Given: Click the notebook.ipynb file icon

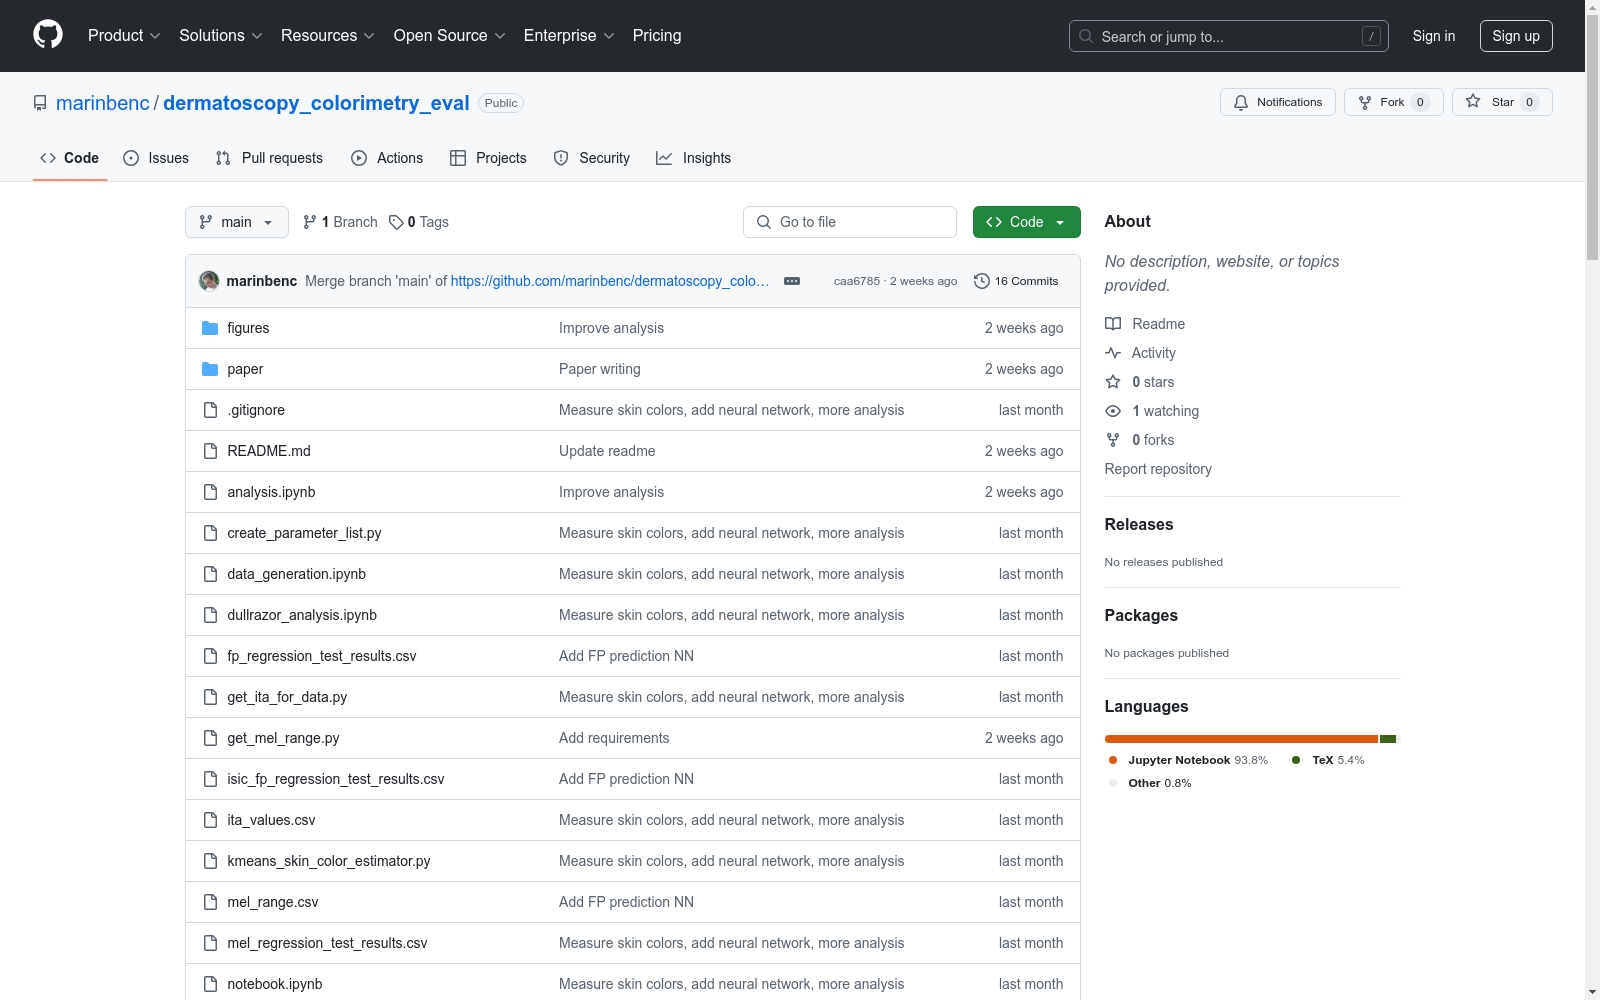Looking at the screenshot, I should (x=210, y=984).
